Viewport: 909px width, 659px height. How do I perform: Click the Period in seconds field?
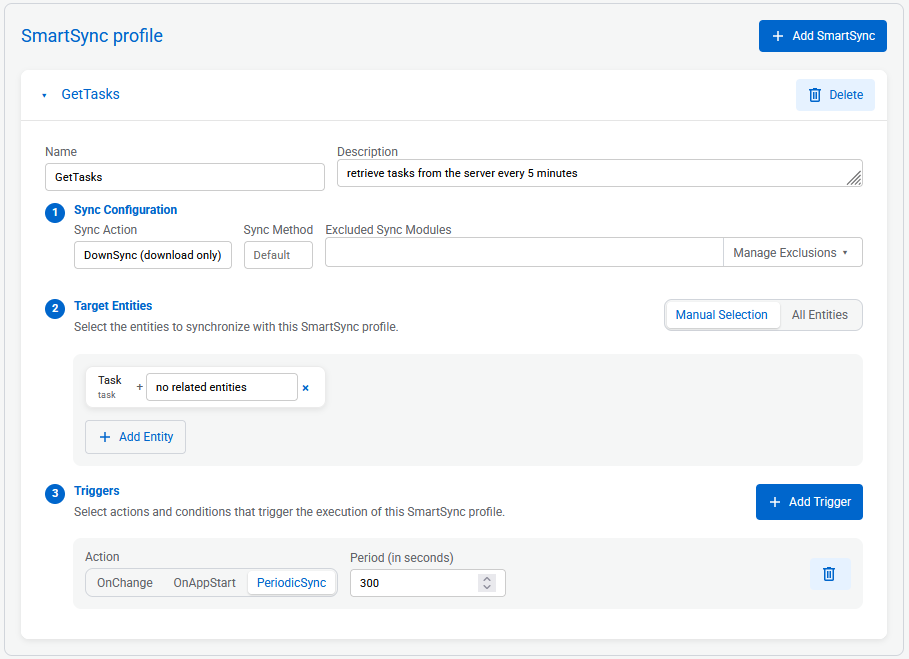click(x=427, y=583)
